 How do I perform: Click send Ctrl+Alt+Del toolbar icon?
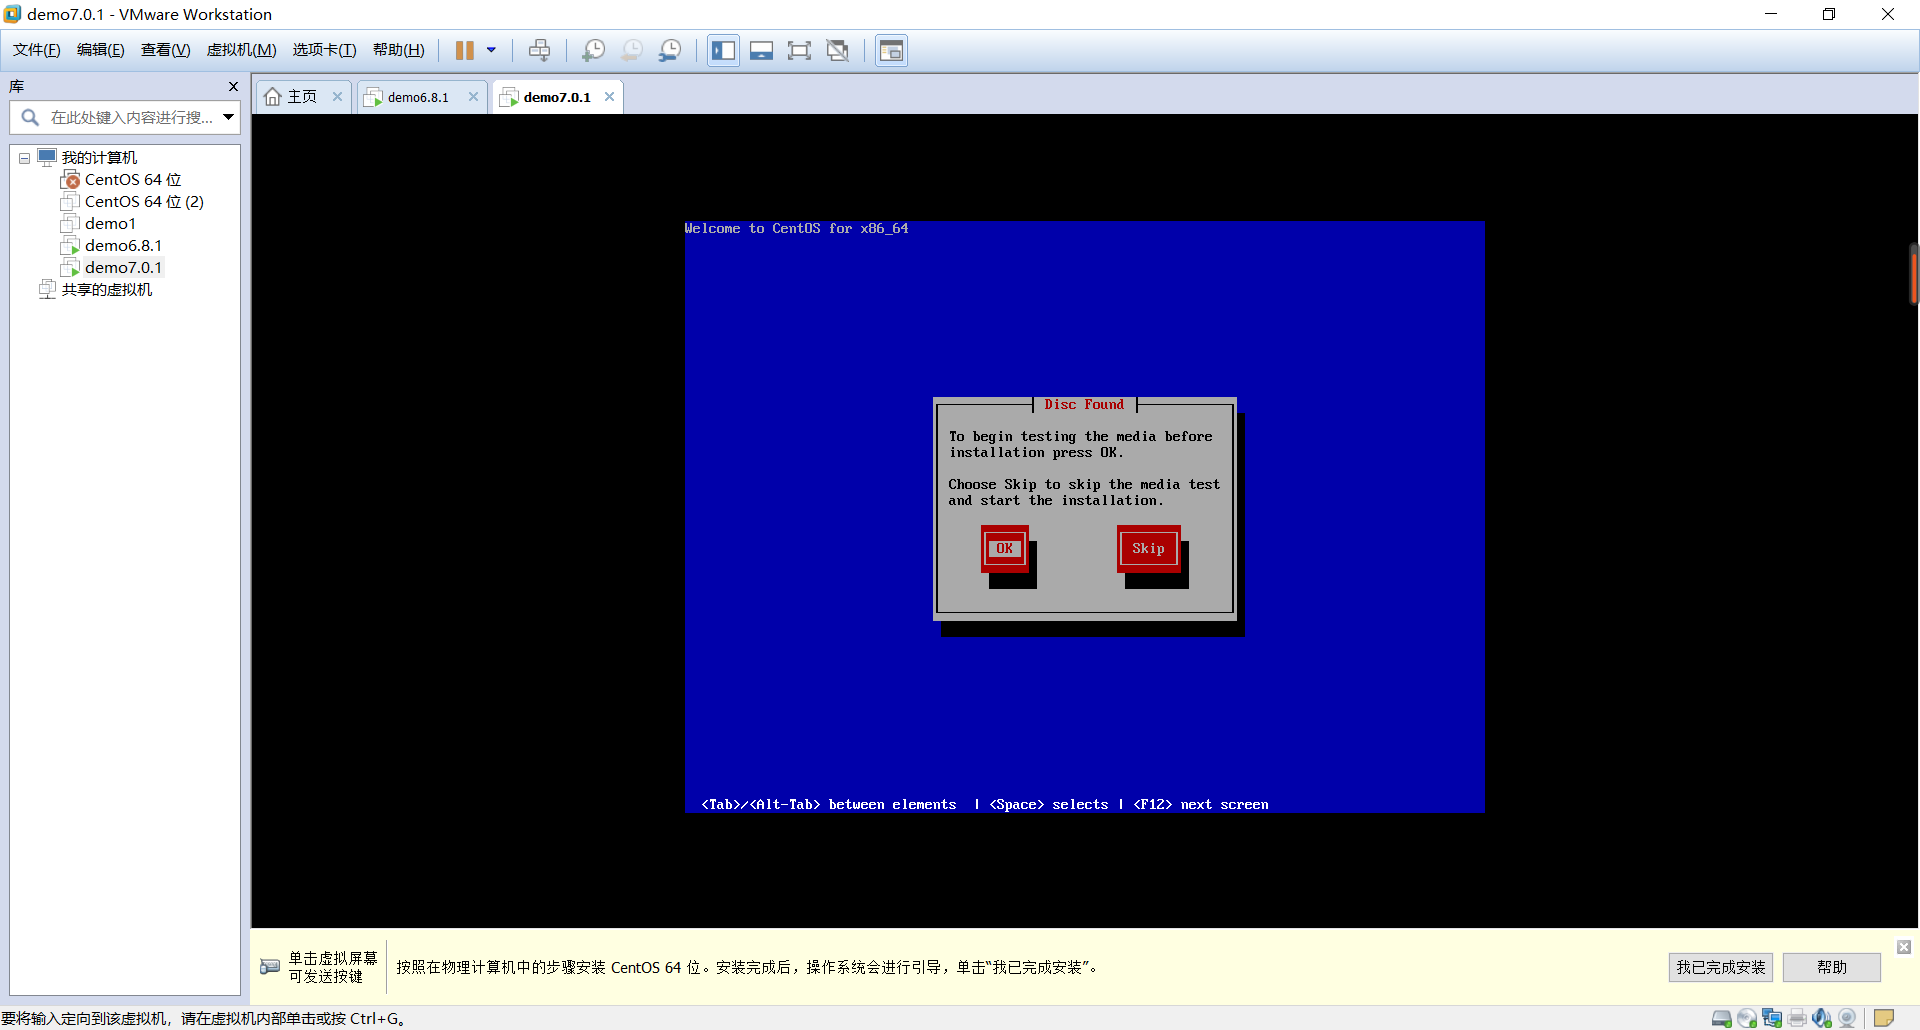click(x=540, y=50)
